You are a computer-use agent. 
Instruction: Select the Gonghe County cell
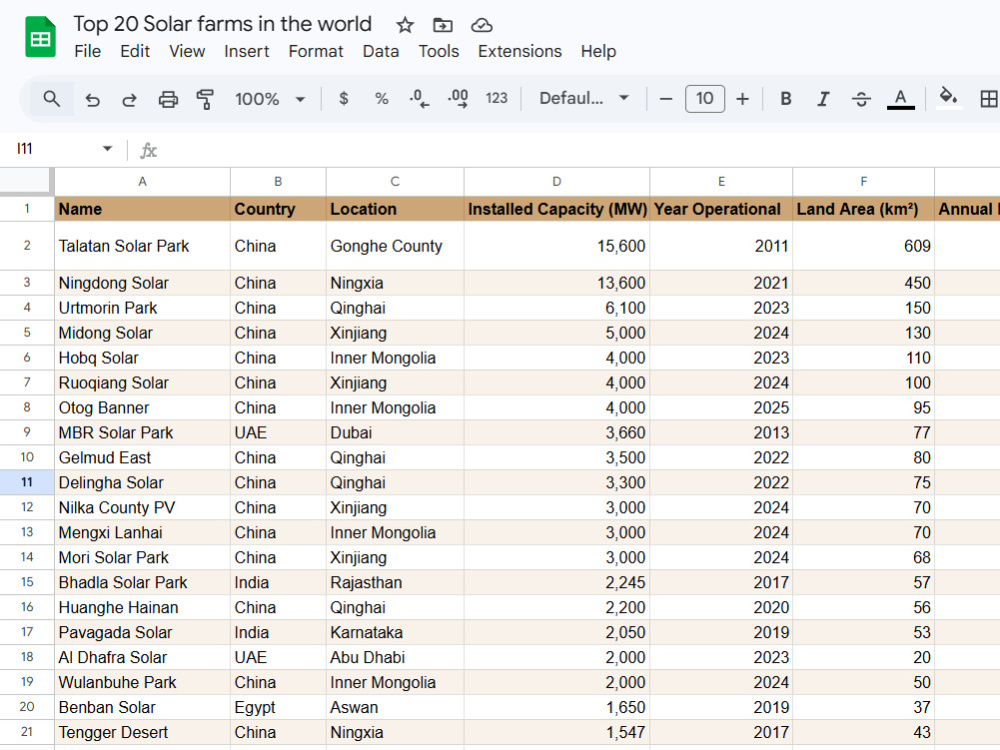tap(395, 246)
